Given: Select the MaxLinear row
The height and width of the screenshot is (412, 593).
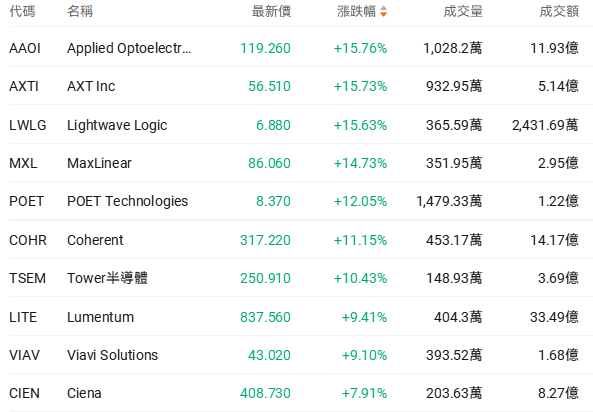Looking at the screenshot, I should coord(296,163).
